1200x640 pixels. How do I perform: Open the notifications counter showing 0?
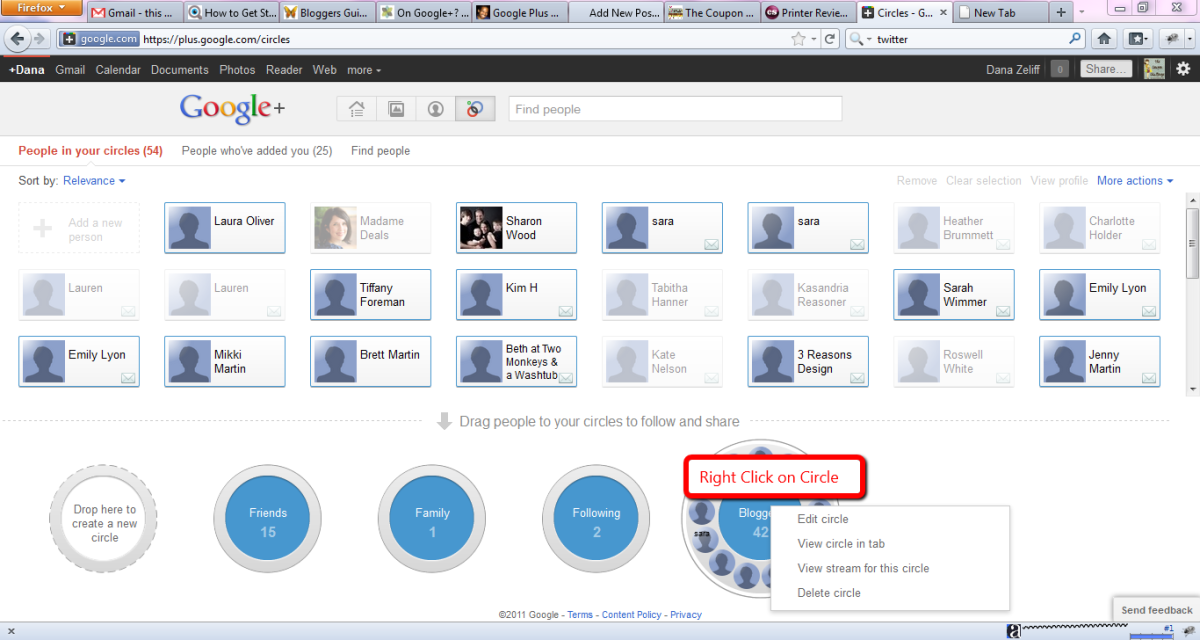pos(1059,69)
